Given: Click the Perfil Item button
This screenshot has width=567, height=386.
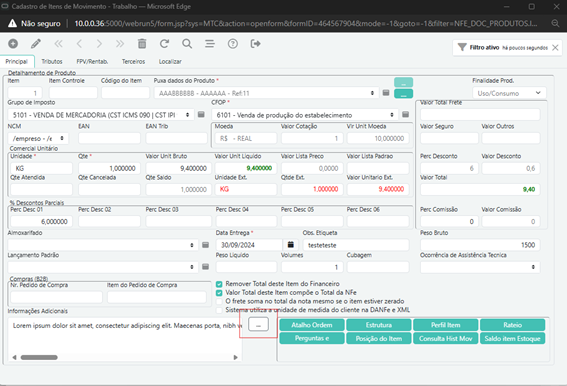Looking at the screenshot, I should click(446, 325).
